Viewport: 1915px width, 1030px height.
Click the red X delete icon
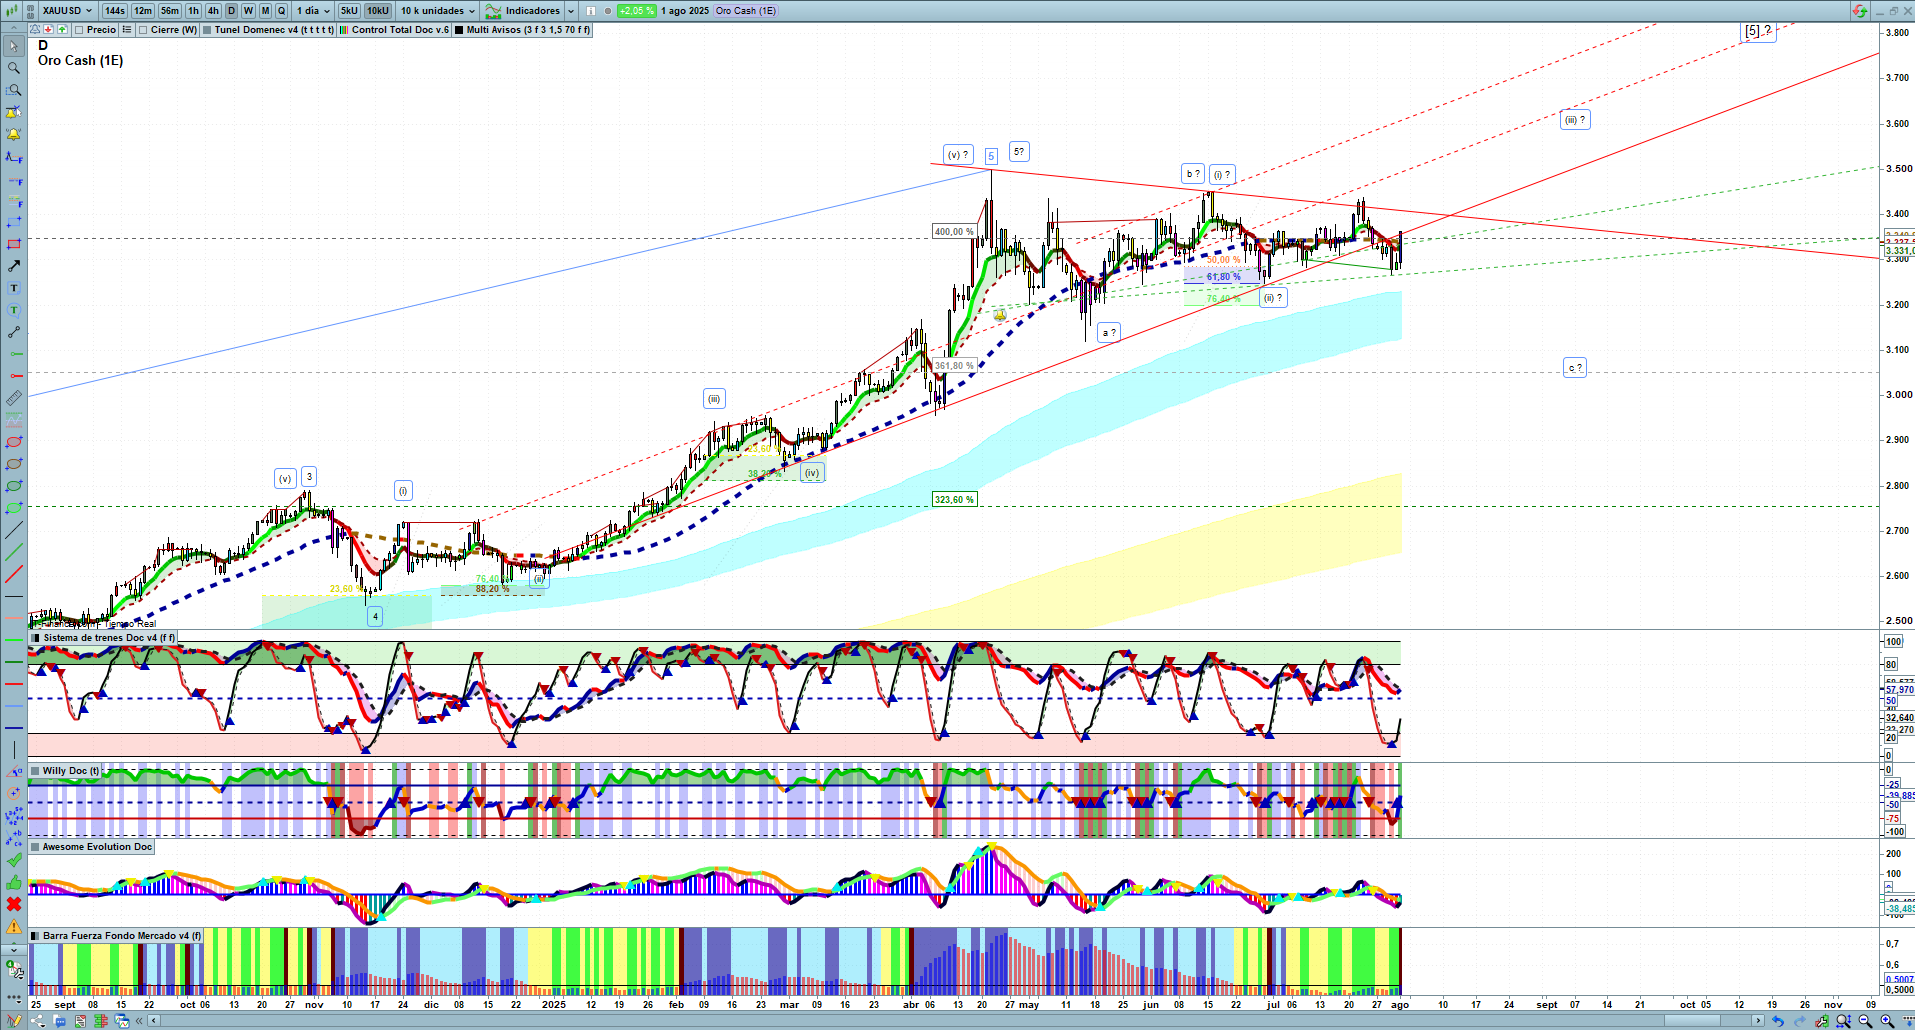(x=14, y=904)
